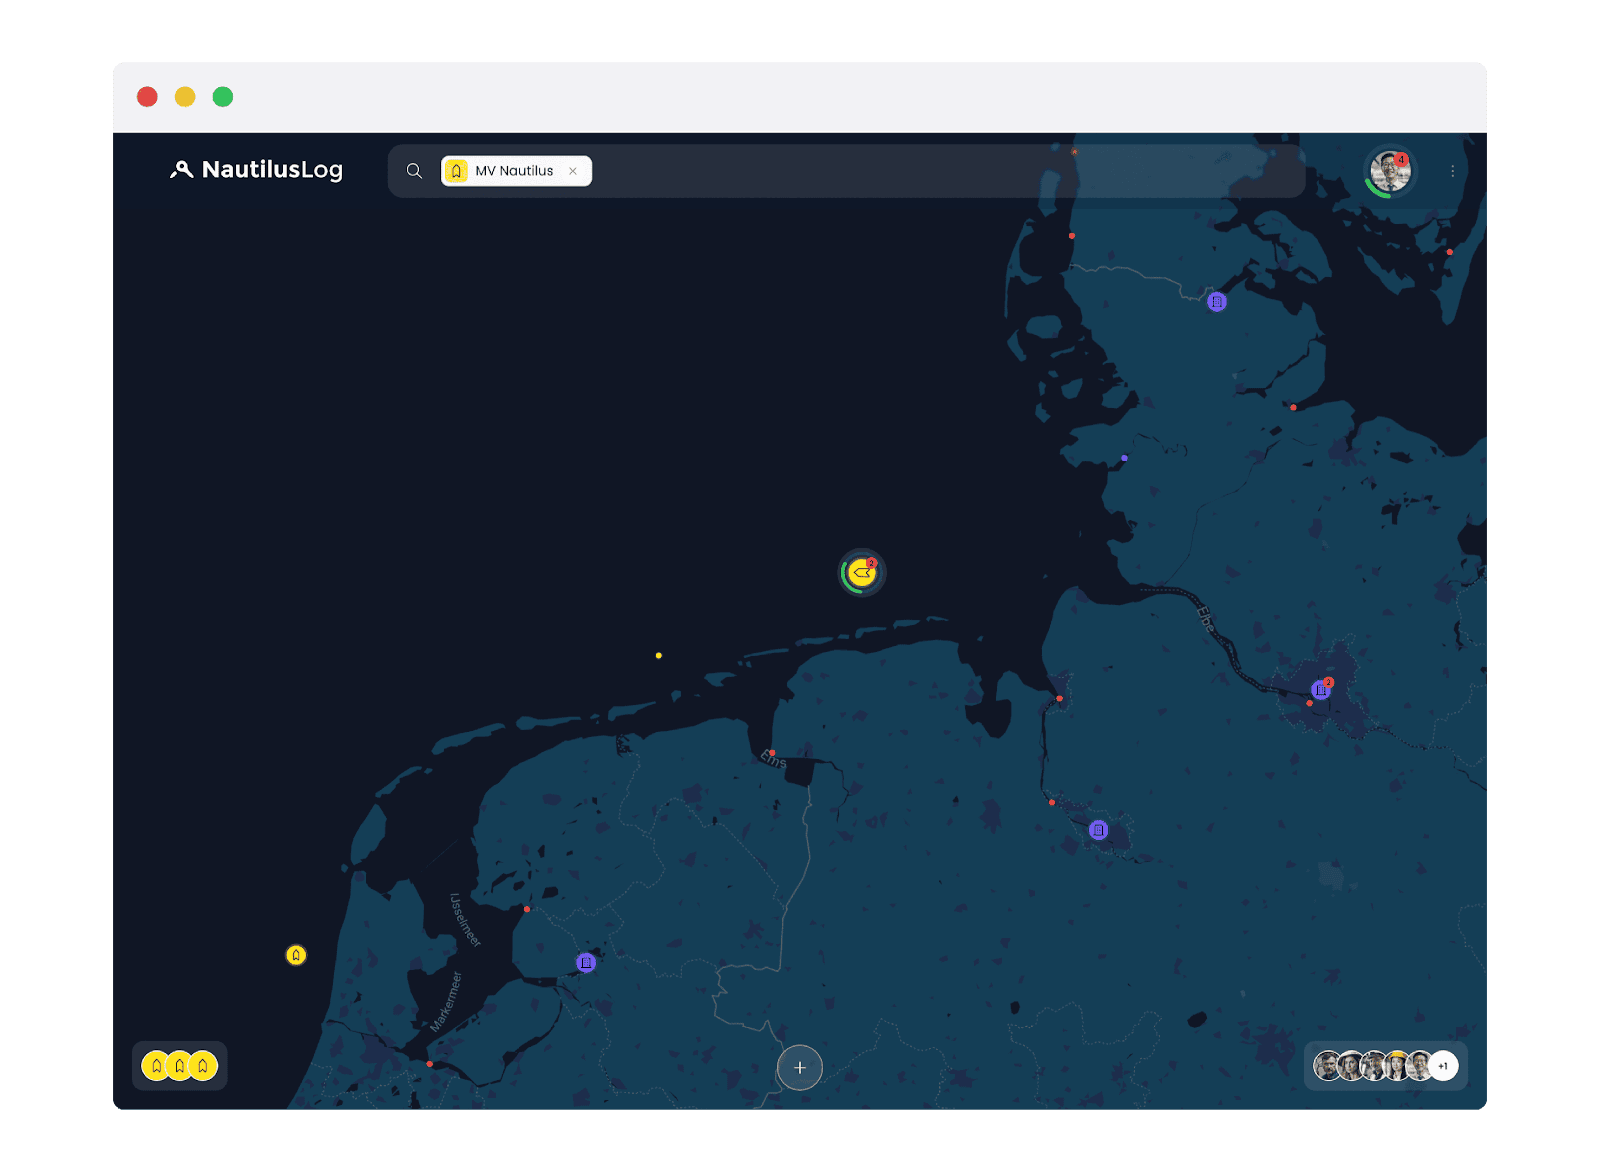The height and width of the screenshot is (1172, 1600).
Task: Select the northern purple building marker near Denmark border
Action: coord(1216,302)
